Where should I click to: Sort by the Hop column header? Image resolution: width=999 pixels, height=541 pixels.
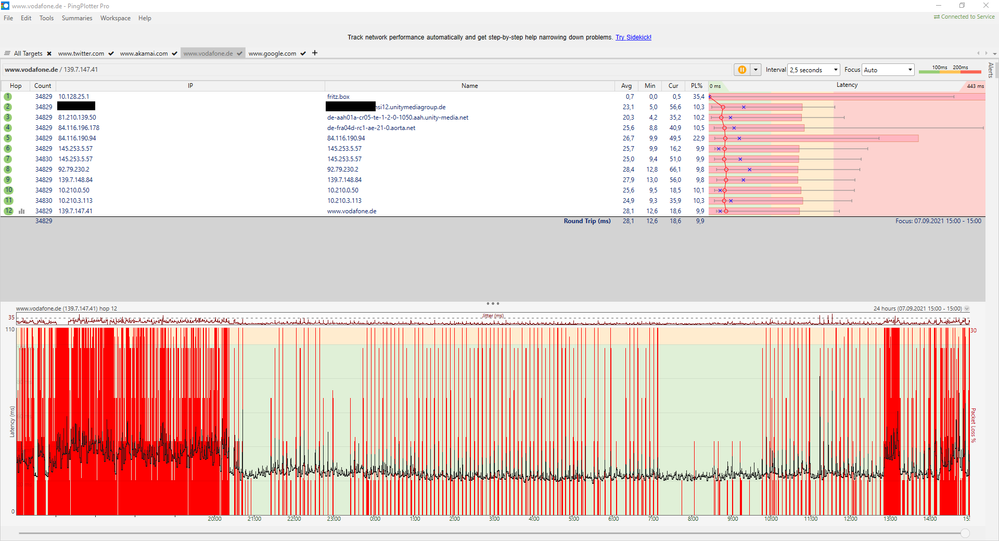click(x=15, y=85)
